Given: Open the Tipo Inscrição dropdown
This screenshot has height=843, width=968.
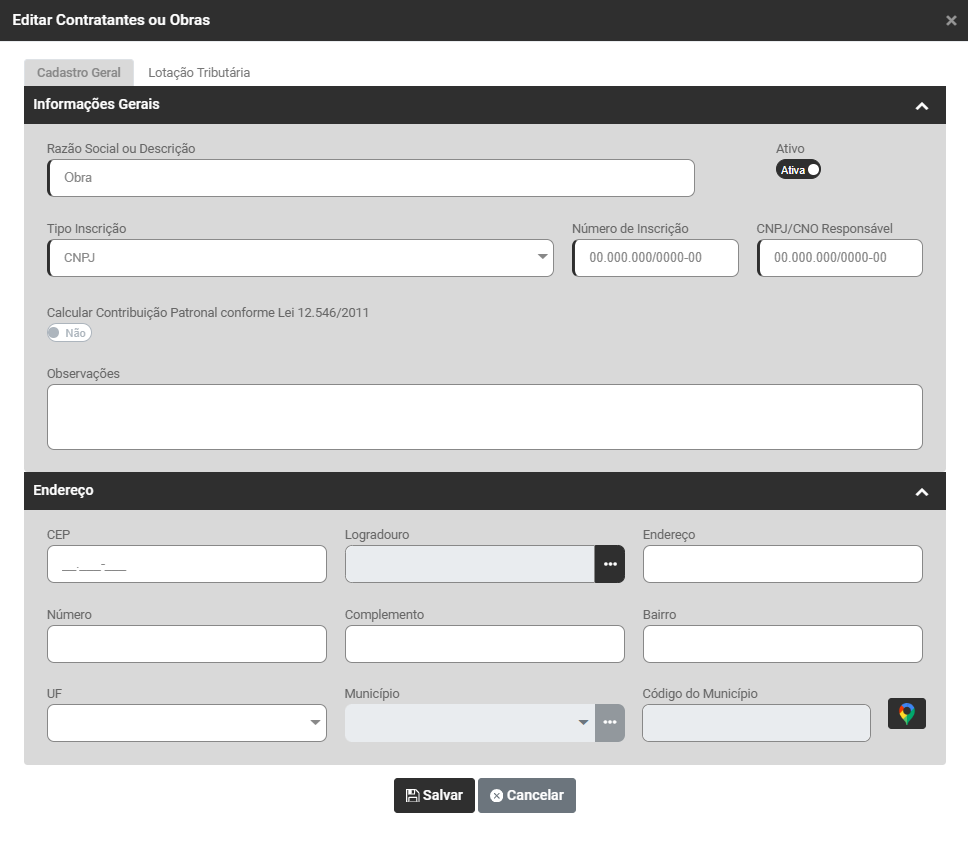Looking at the screenshot, I should tap(300, 258).
